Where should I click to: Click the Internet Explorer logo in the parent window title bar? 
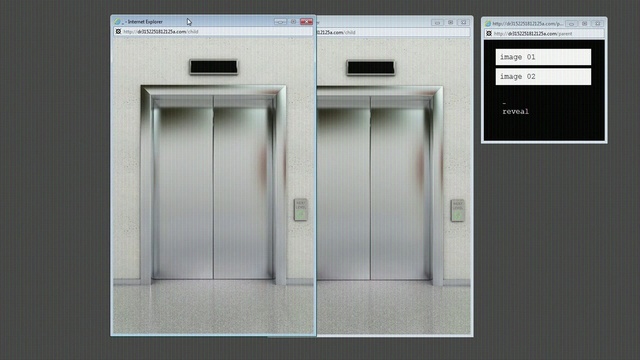(x=488, y=24)
